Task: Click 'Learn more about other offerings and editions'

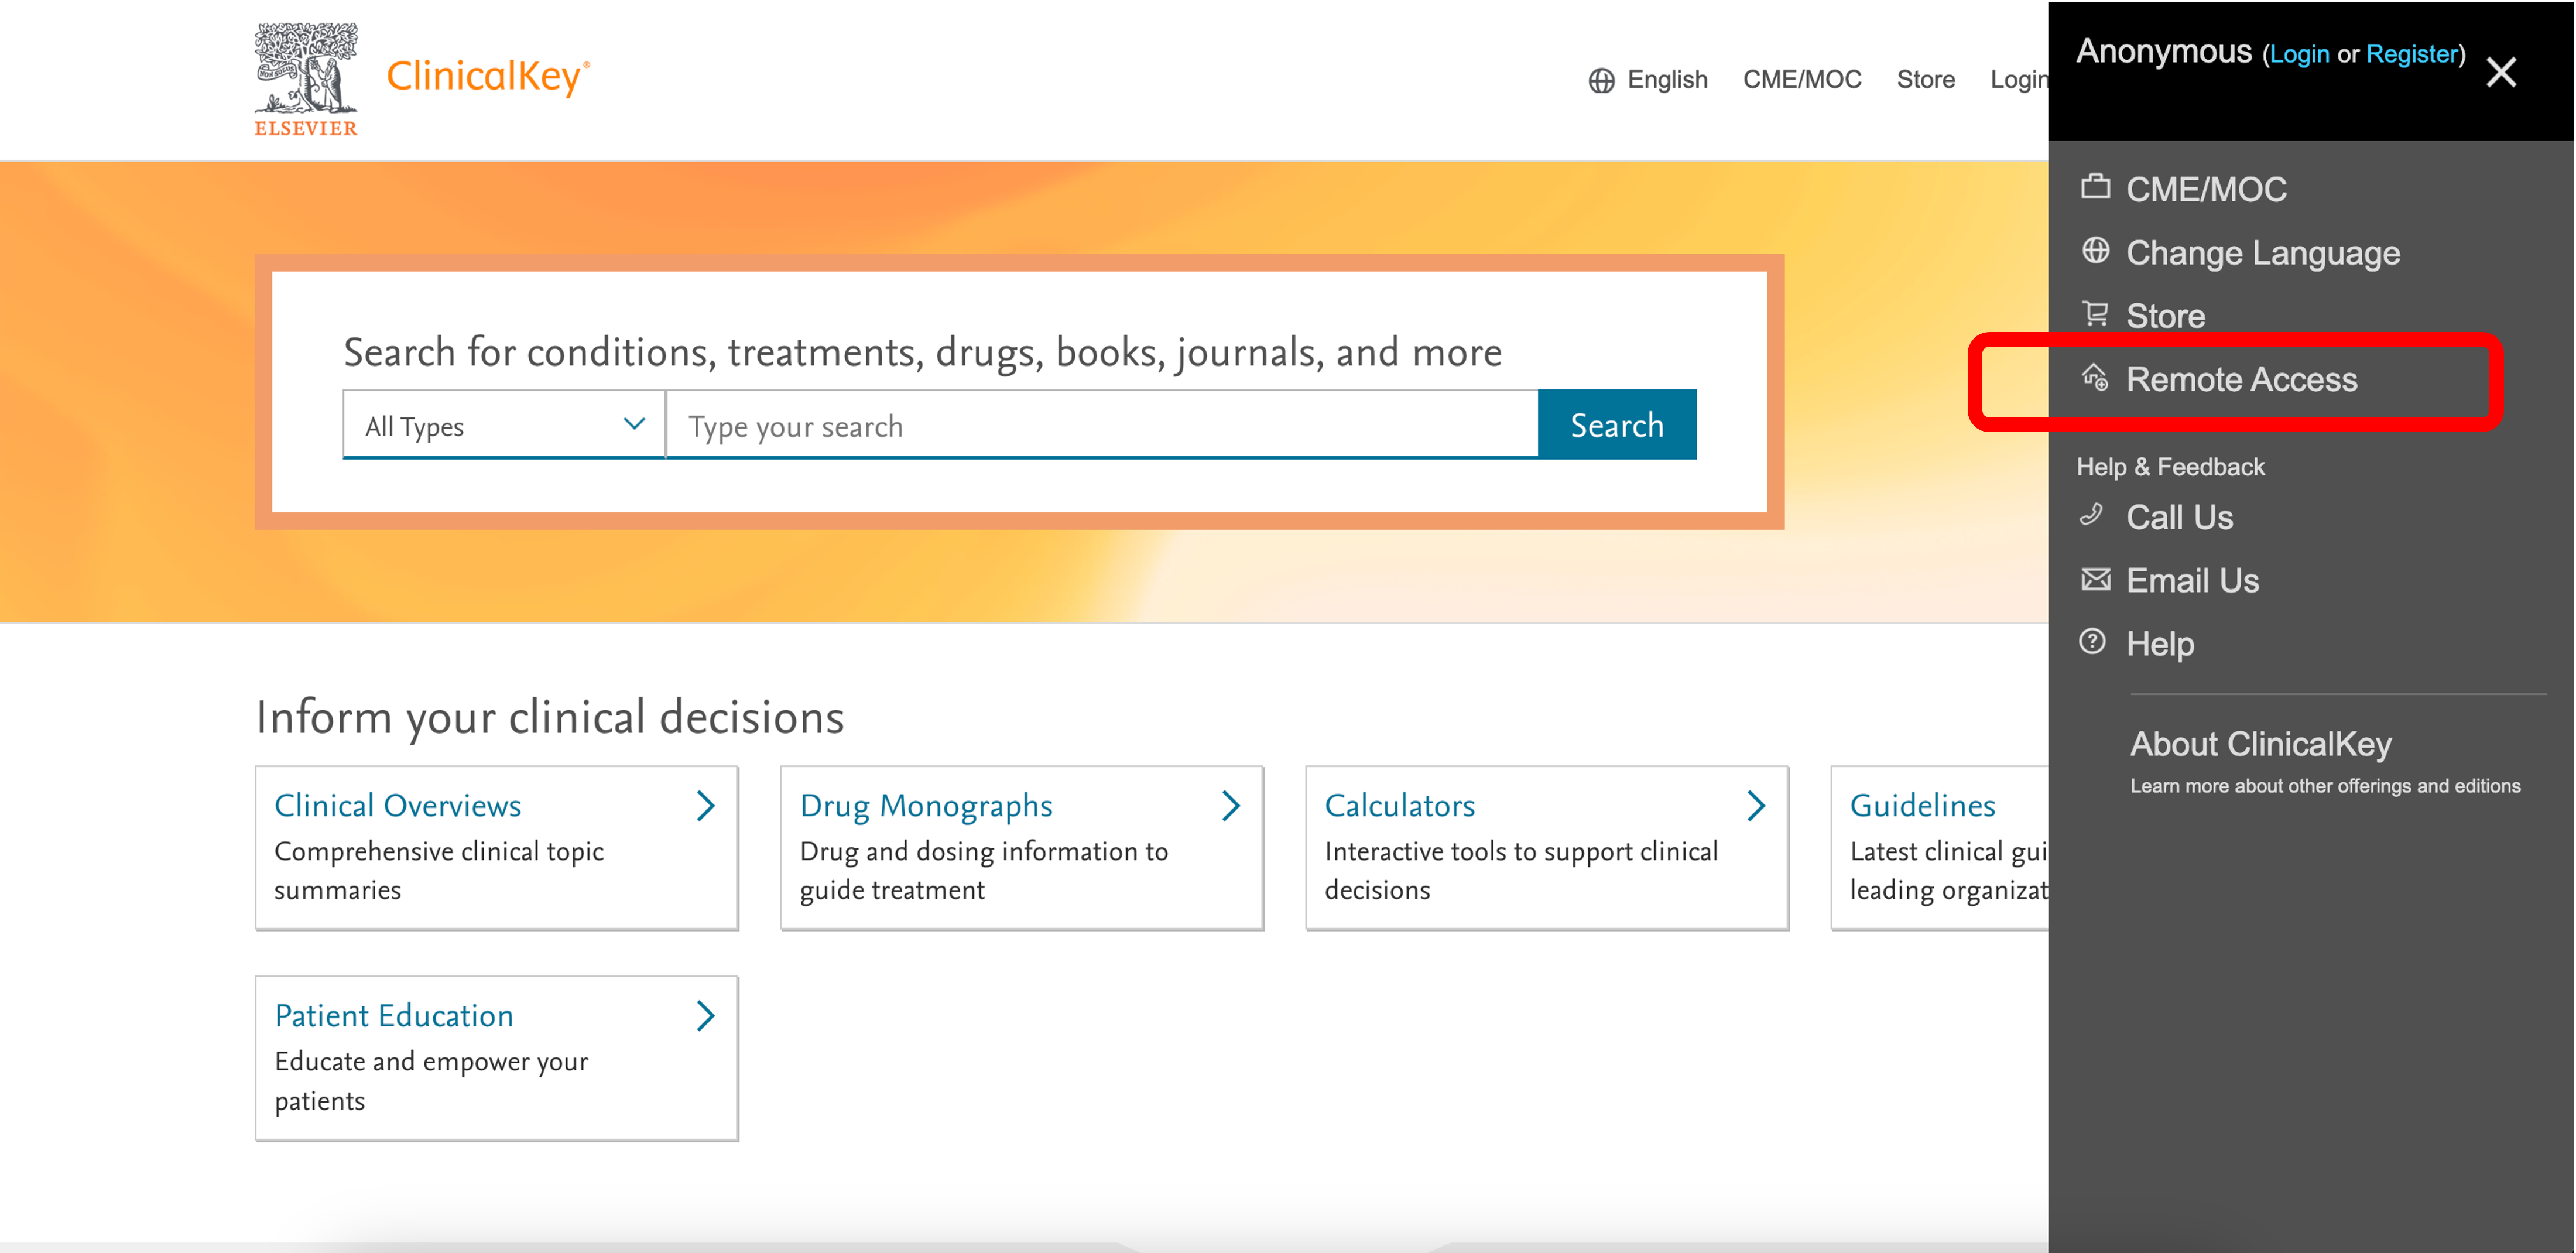Action: 2324,786
